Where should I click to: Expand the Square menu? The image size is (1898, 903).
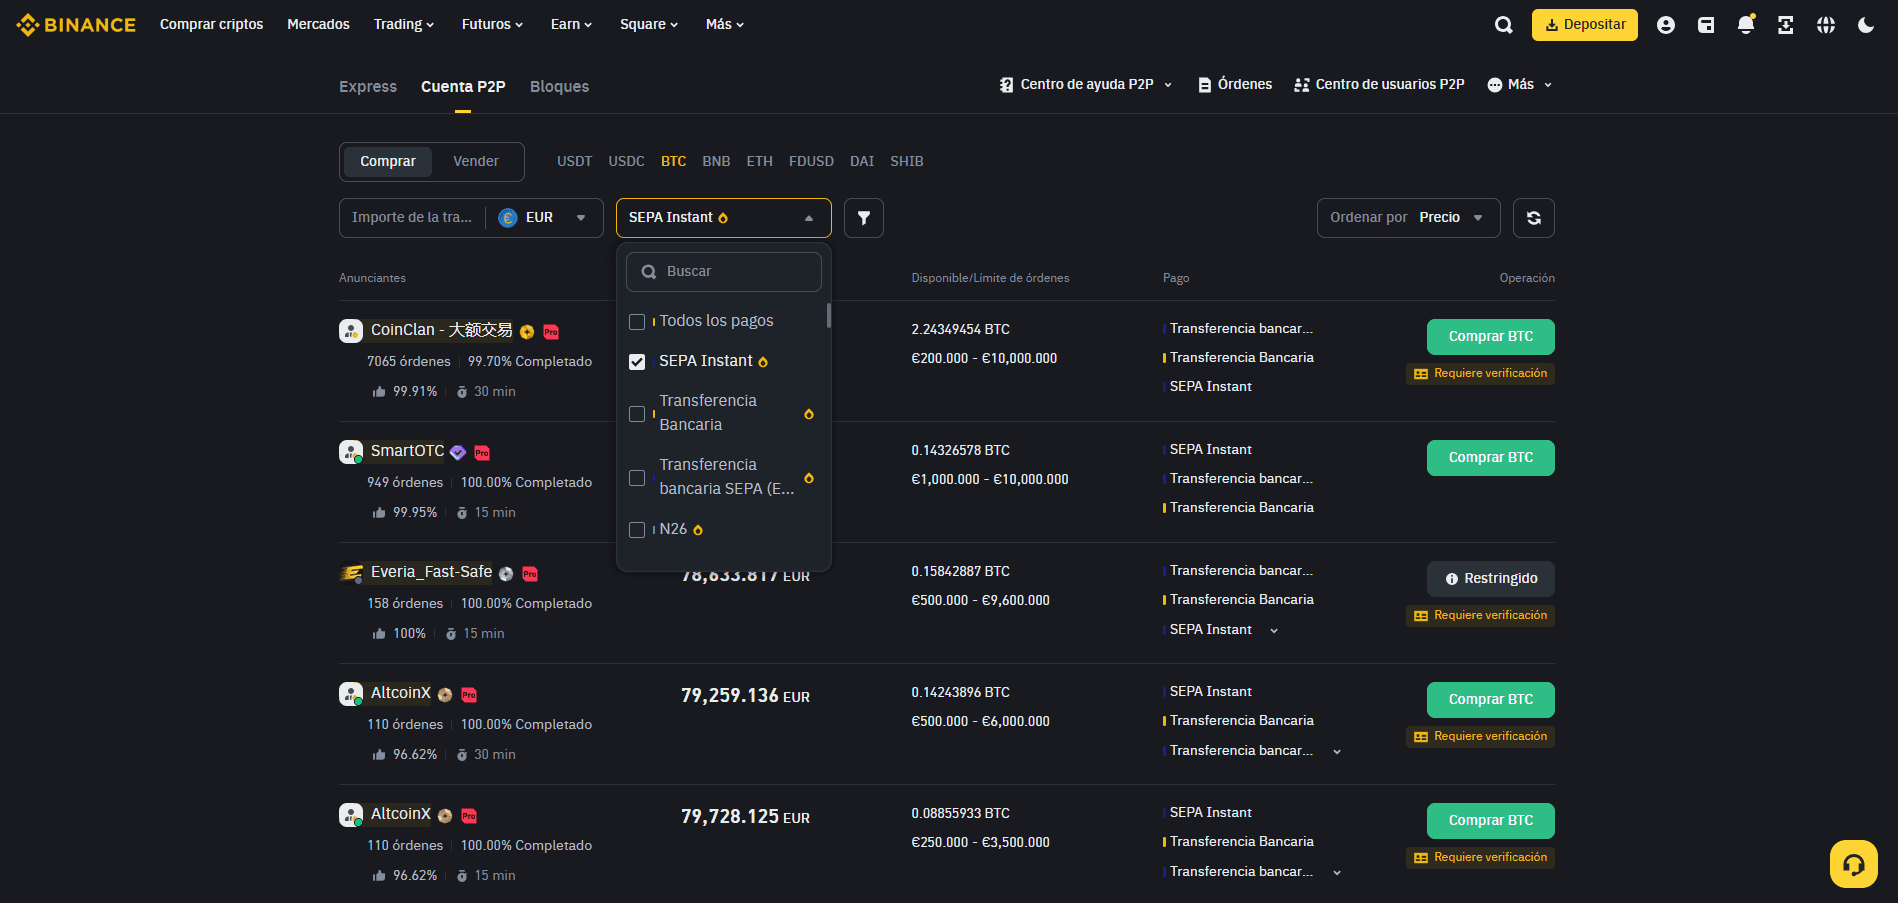649,25
